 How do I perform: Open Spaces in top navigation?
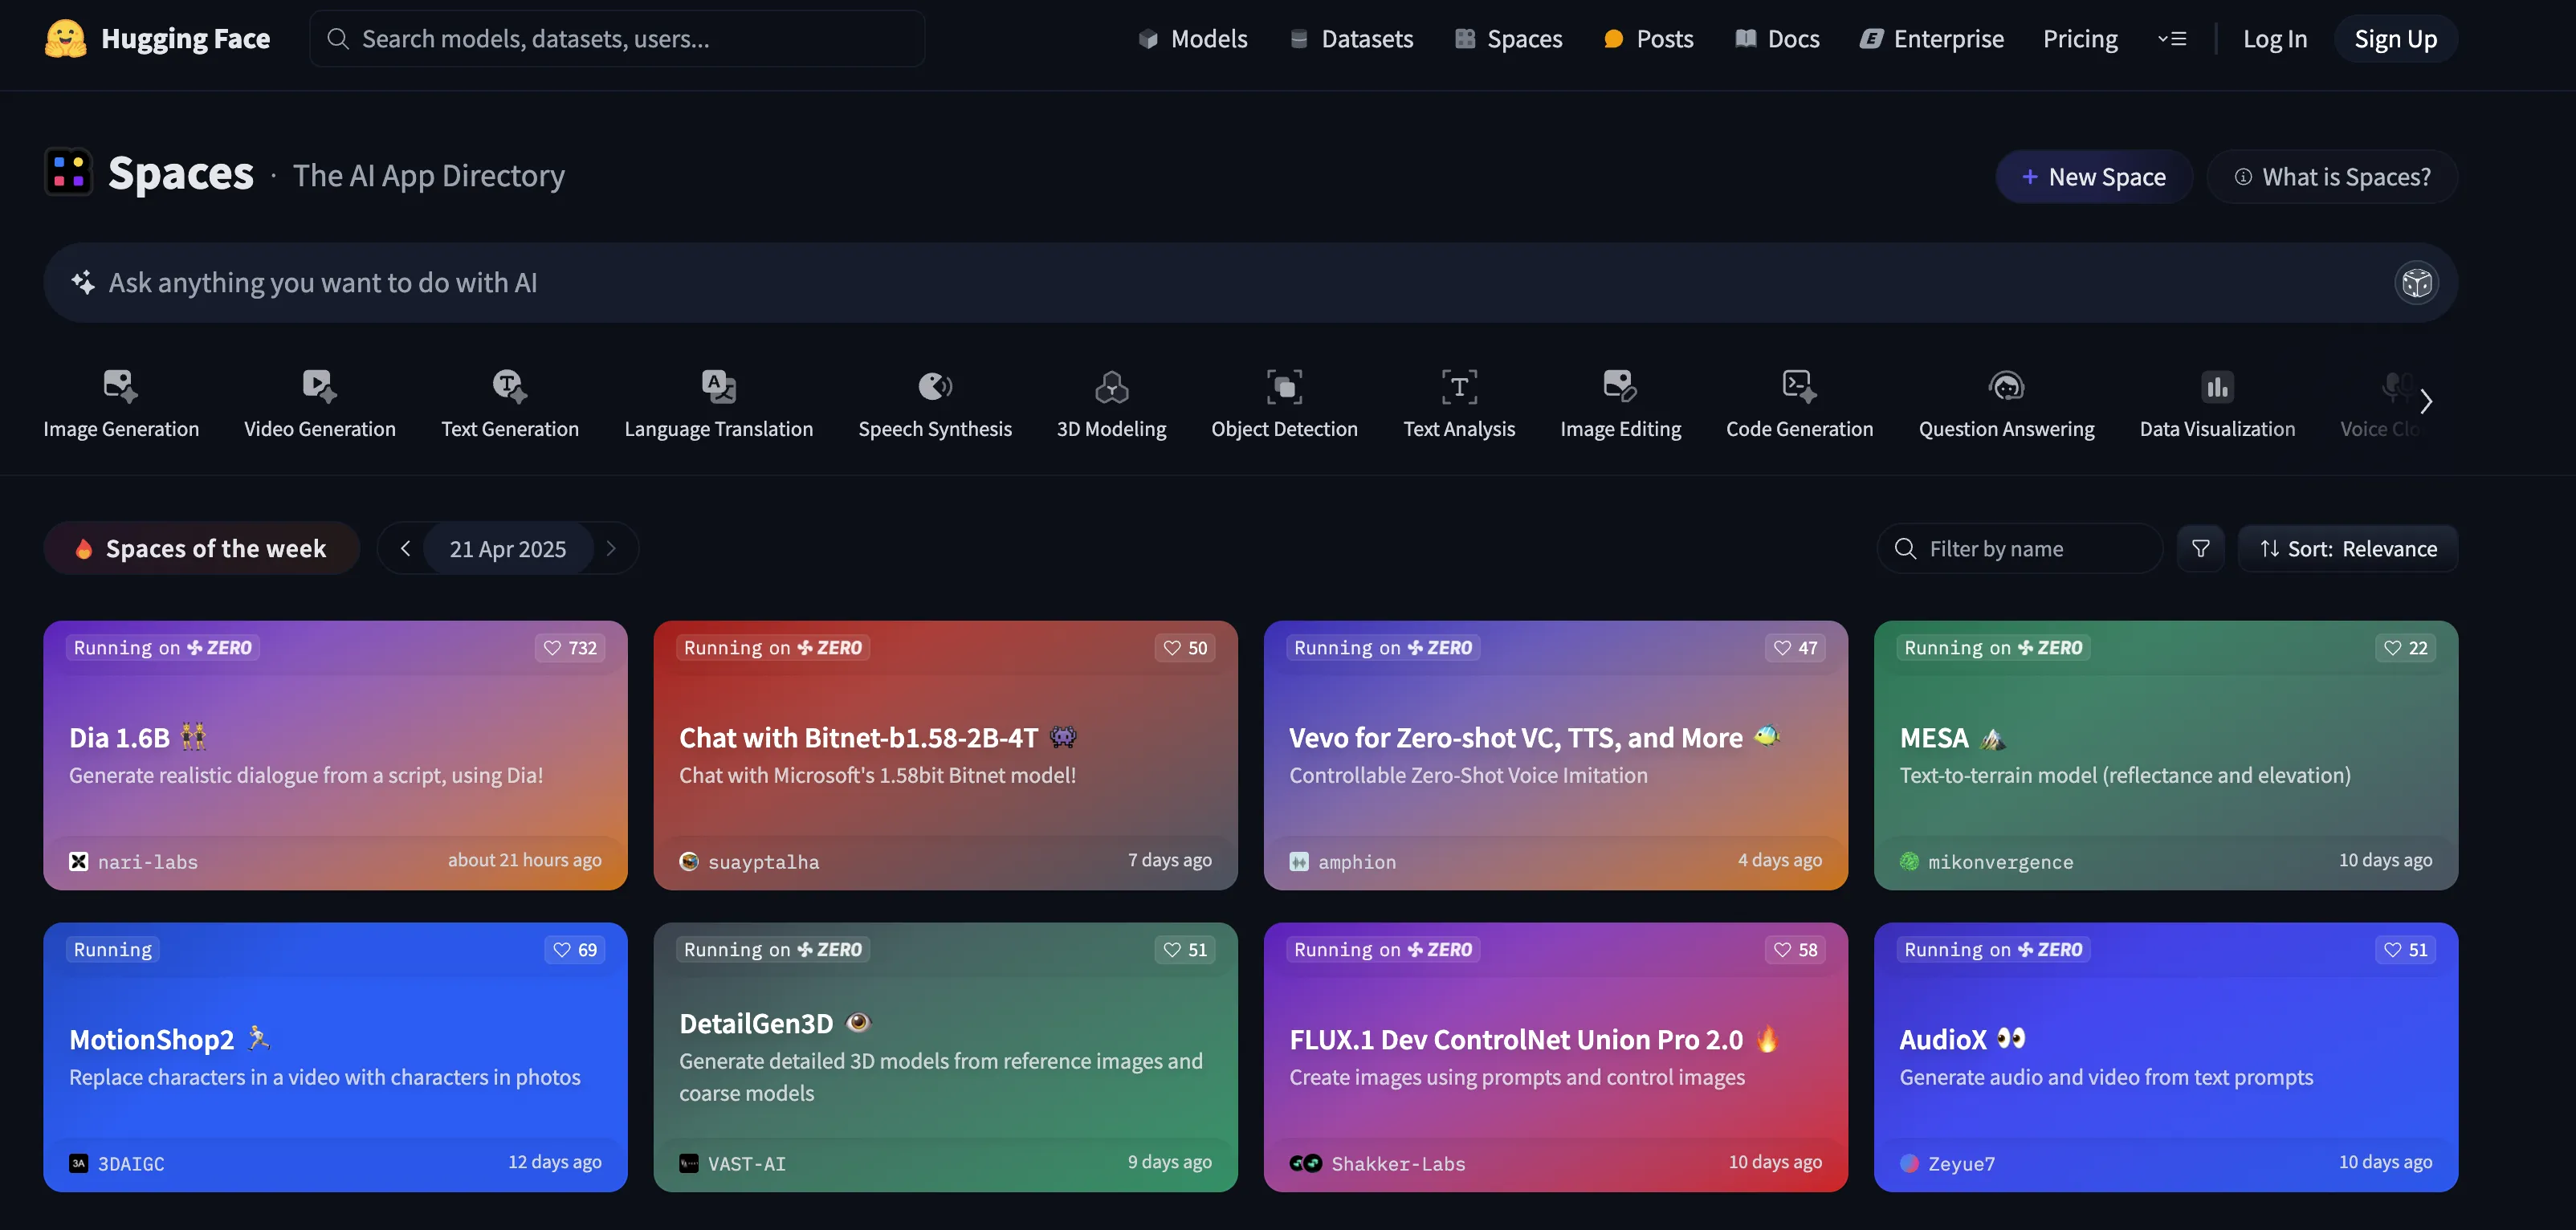point(1508,39)
